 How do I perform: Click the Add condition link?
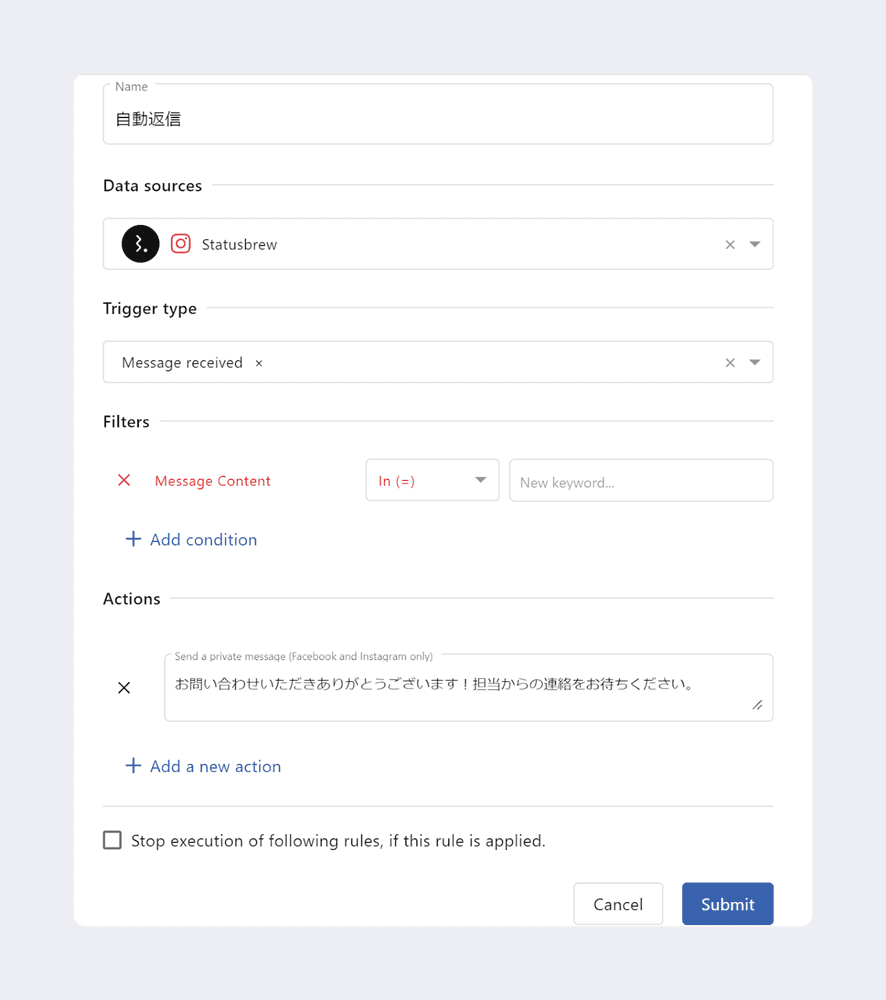[203, 540]
